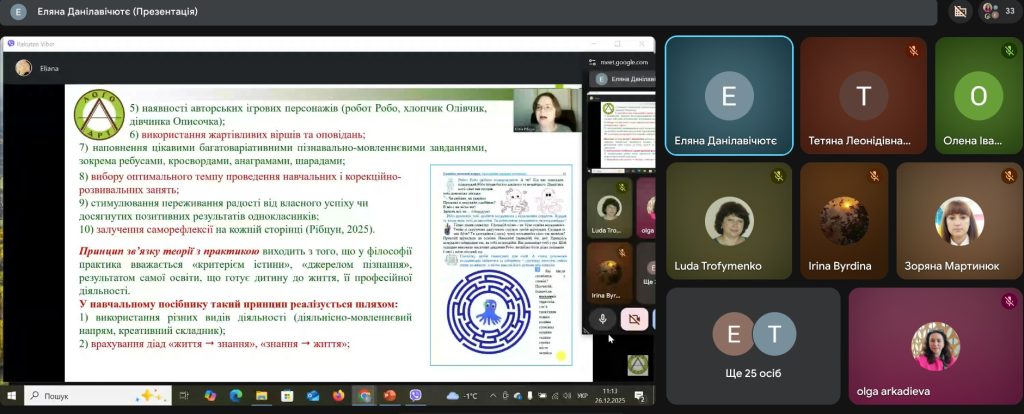Launch Firefox from the taskbar
The width and height of the screenshot is (1024, 414).
(x=339, y=396)
